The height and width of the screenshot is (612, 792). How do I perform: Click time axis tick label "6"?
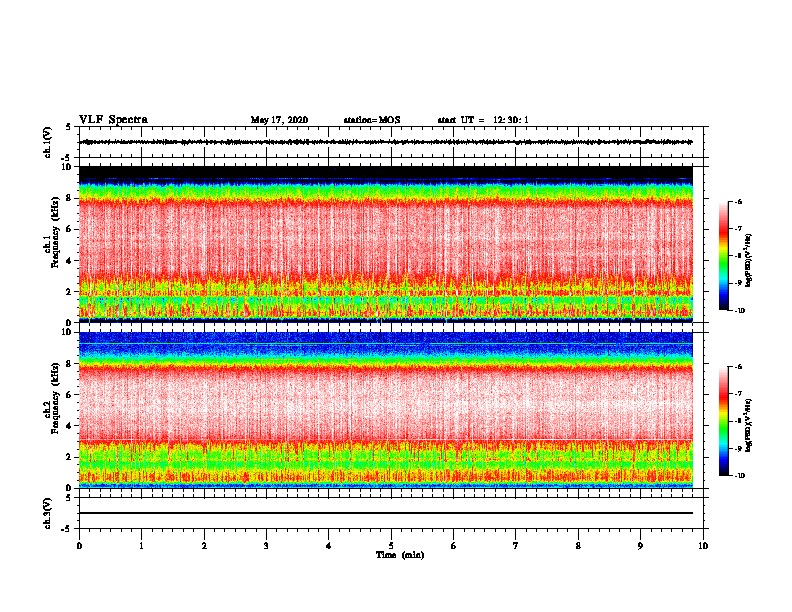(x=454, y=546)
